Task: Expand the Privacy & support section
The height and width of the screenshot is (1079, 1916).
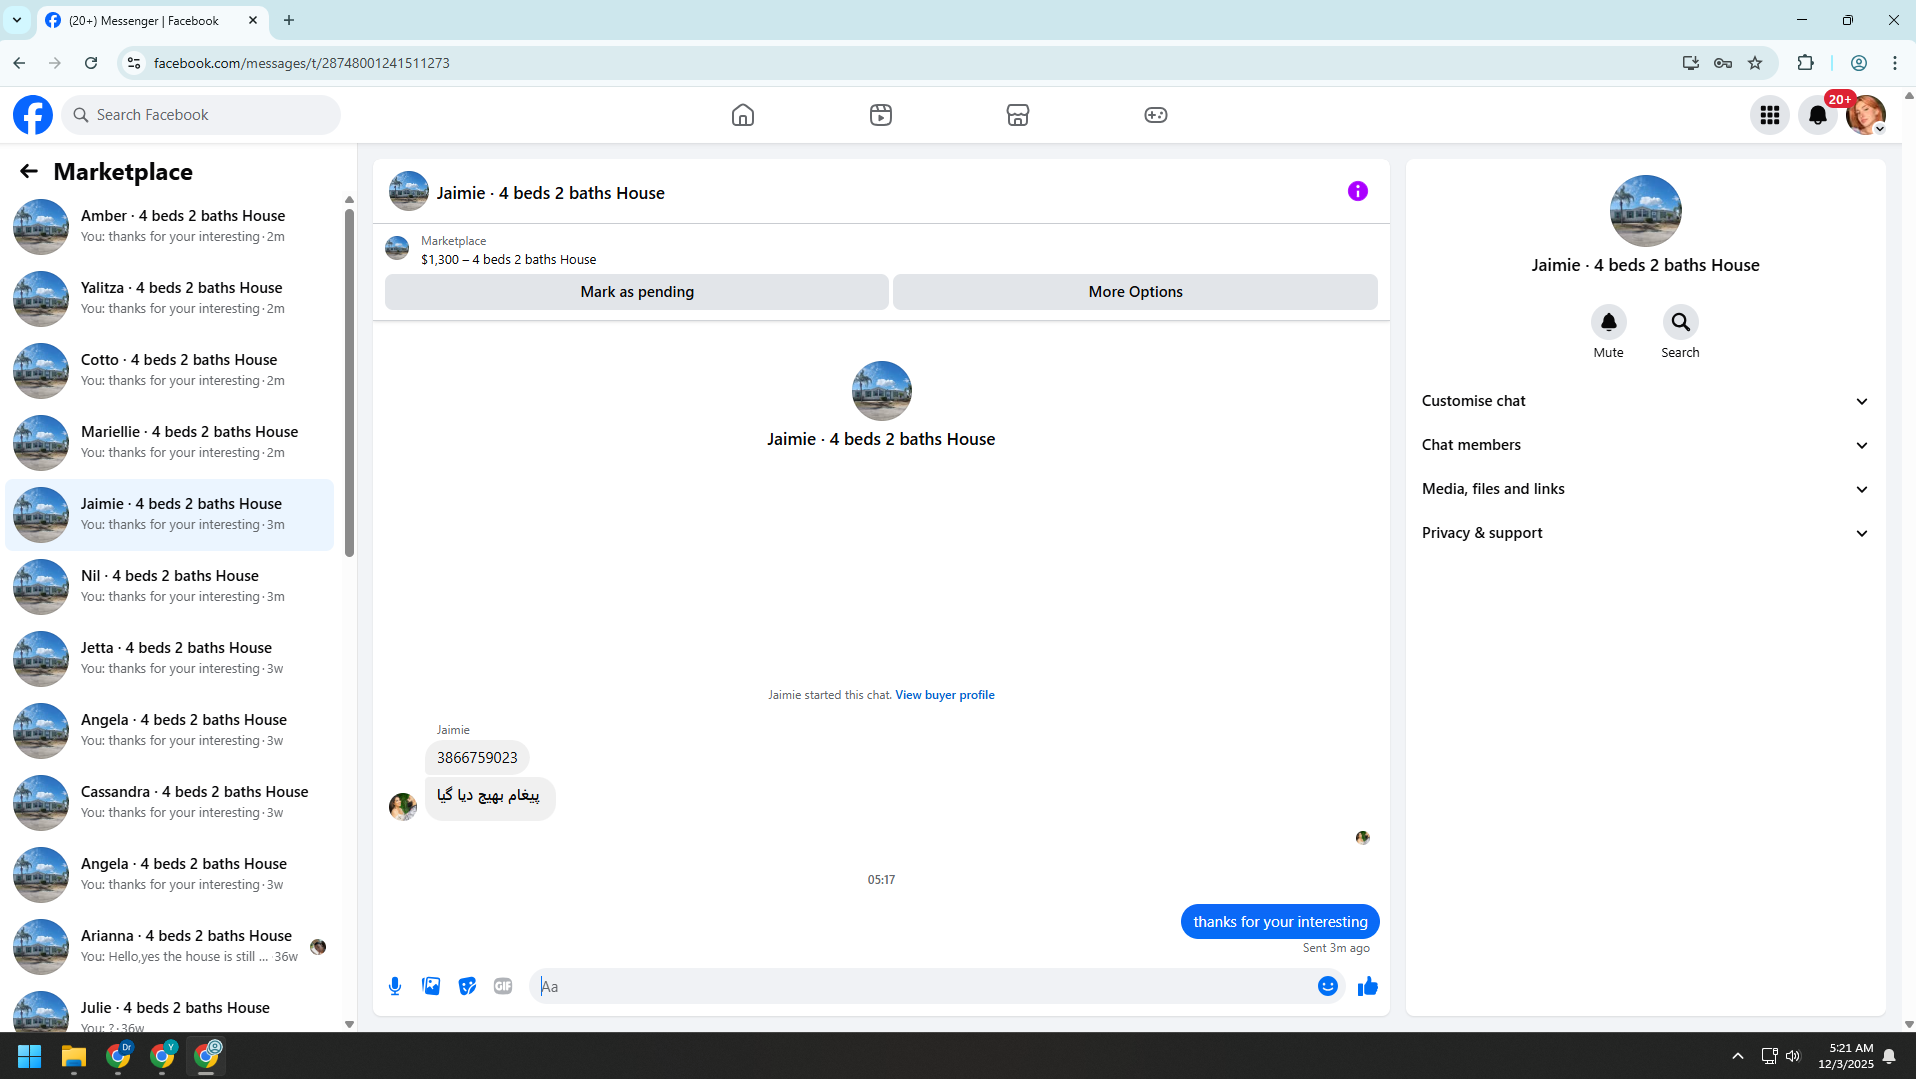Action: pos(1645,533)
